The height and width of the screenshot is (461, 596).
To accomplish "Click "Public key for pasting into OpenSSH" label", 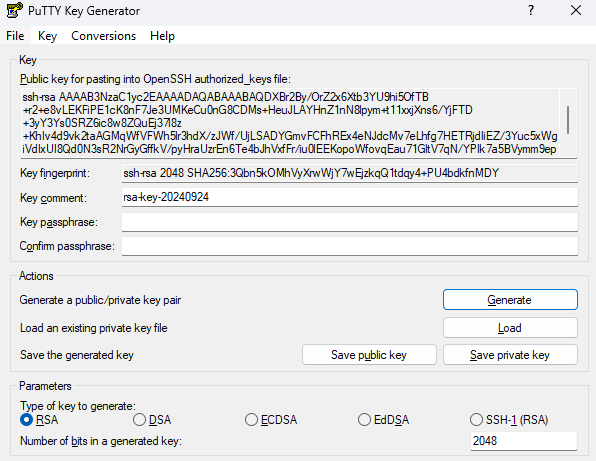I will point(155,79).
